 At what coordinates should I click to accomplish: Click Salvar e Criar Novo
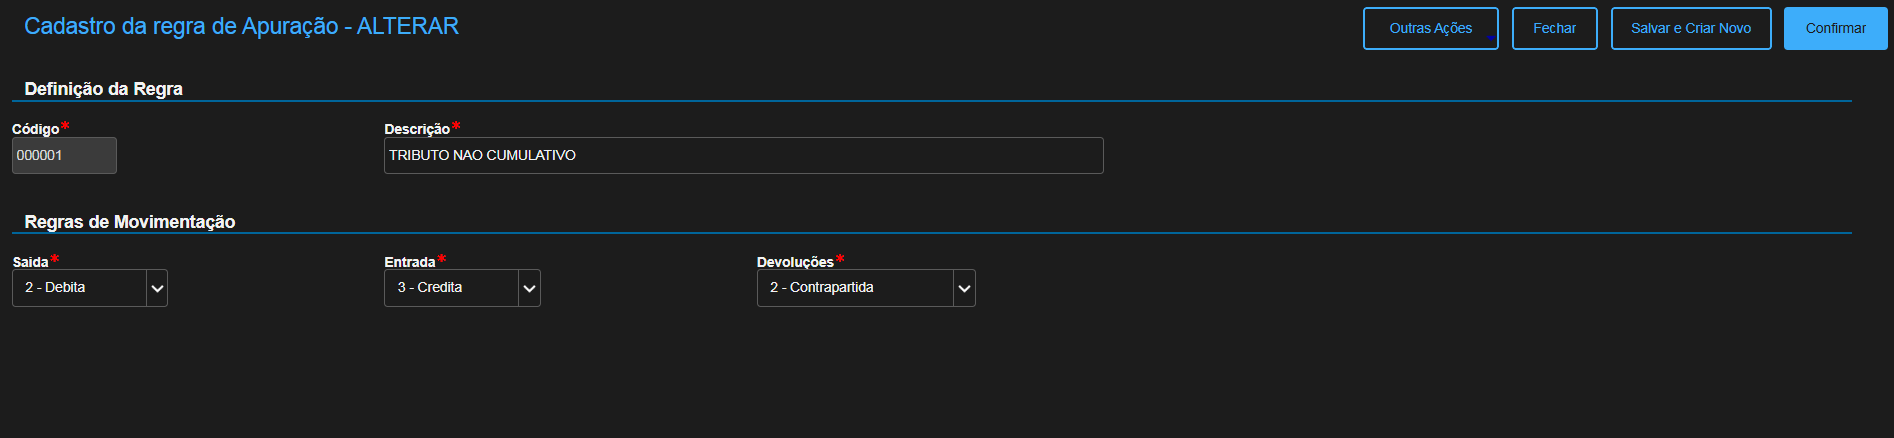point(1690,28)
